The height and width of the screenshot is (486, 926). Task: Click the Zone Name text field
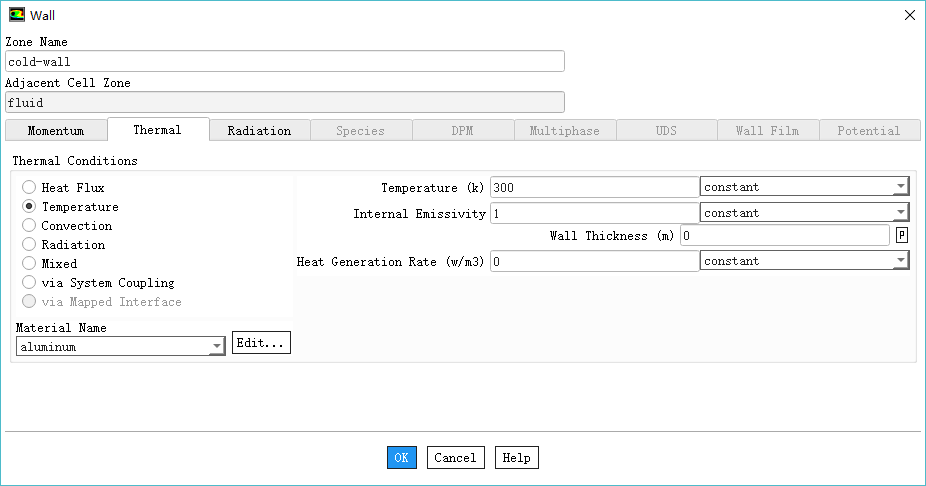click(x=285, y=62)
